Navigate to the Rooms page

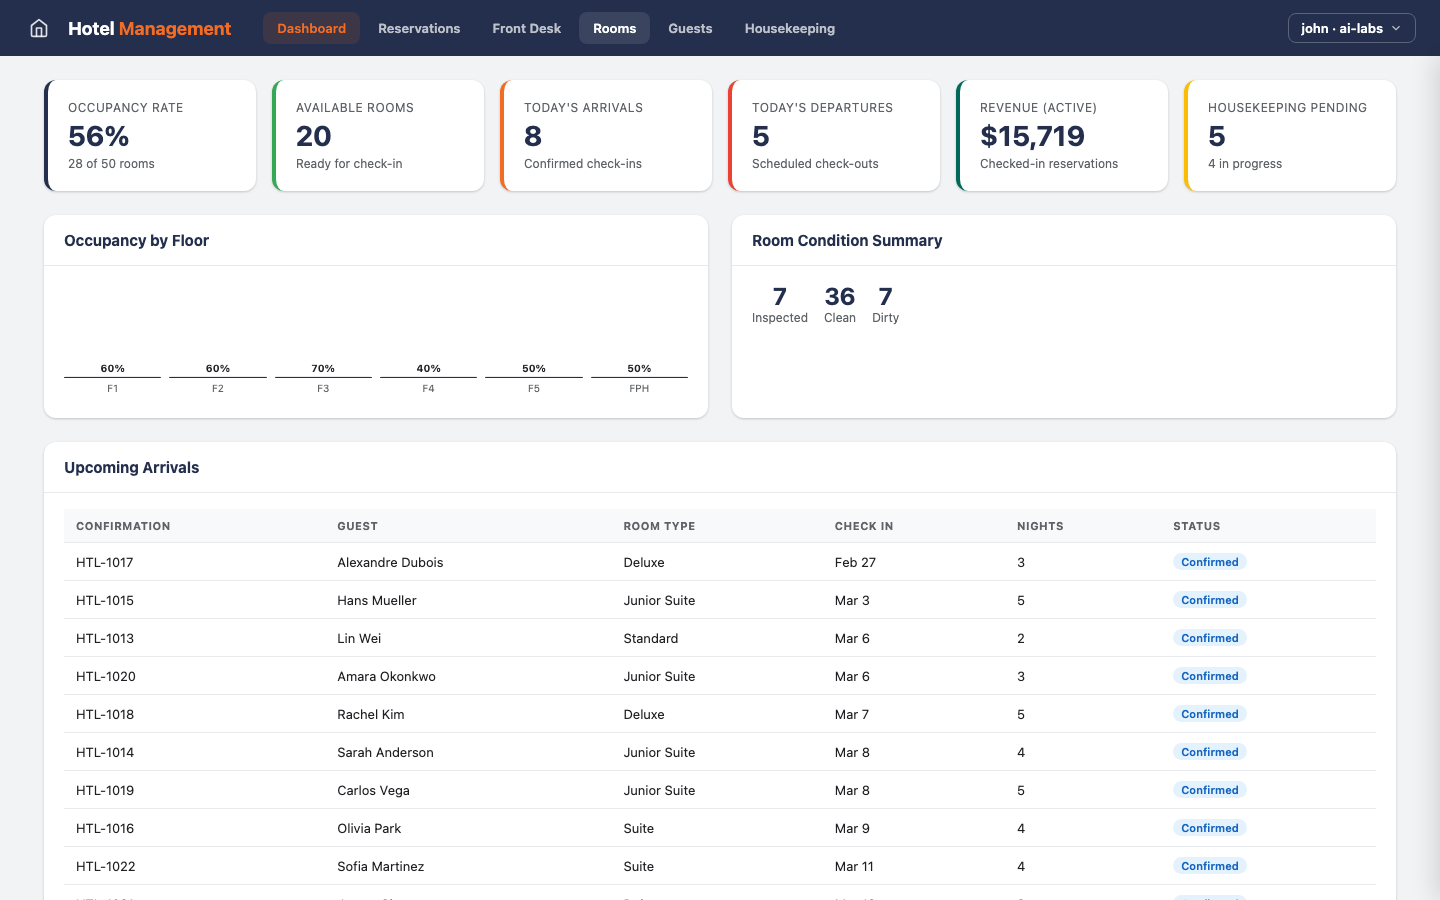[x=614, y=28]
